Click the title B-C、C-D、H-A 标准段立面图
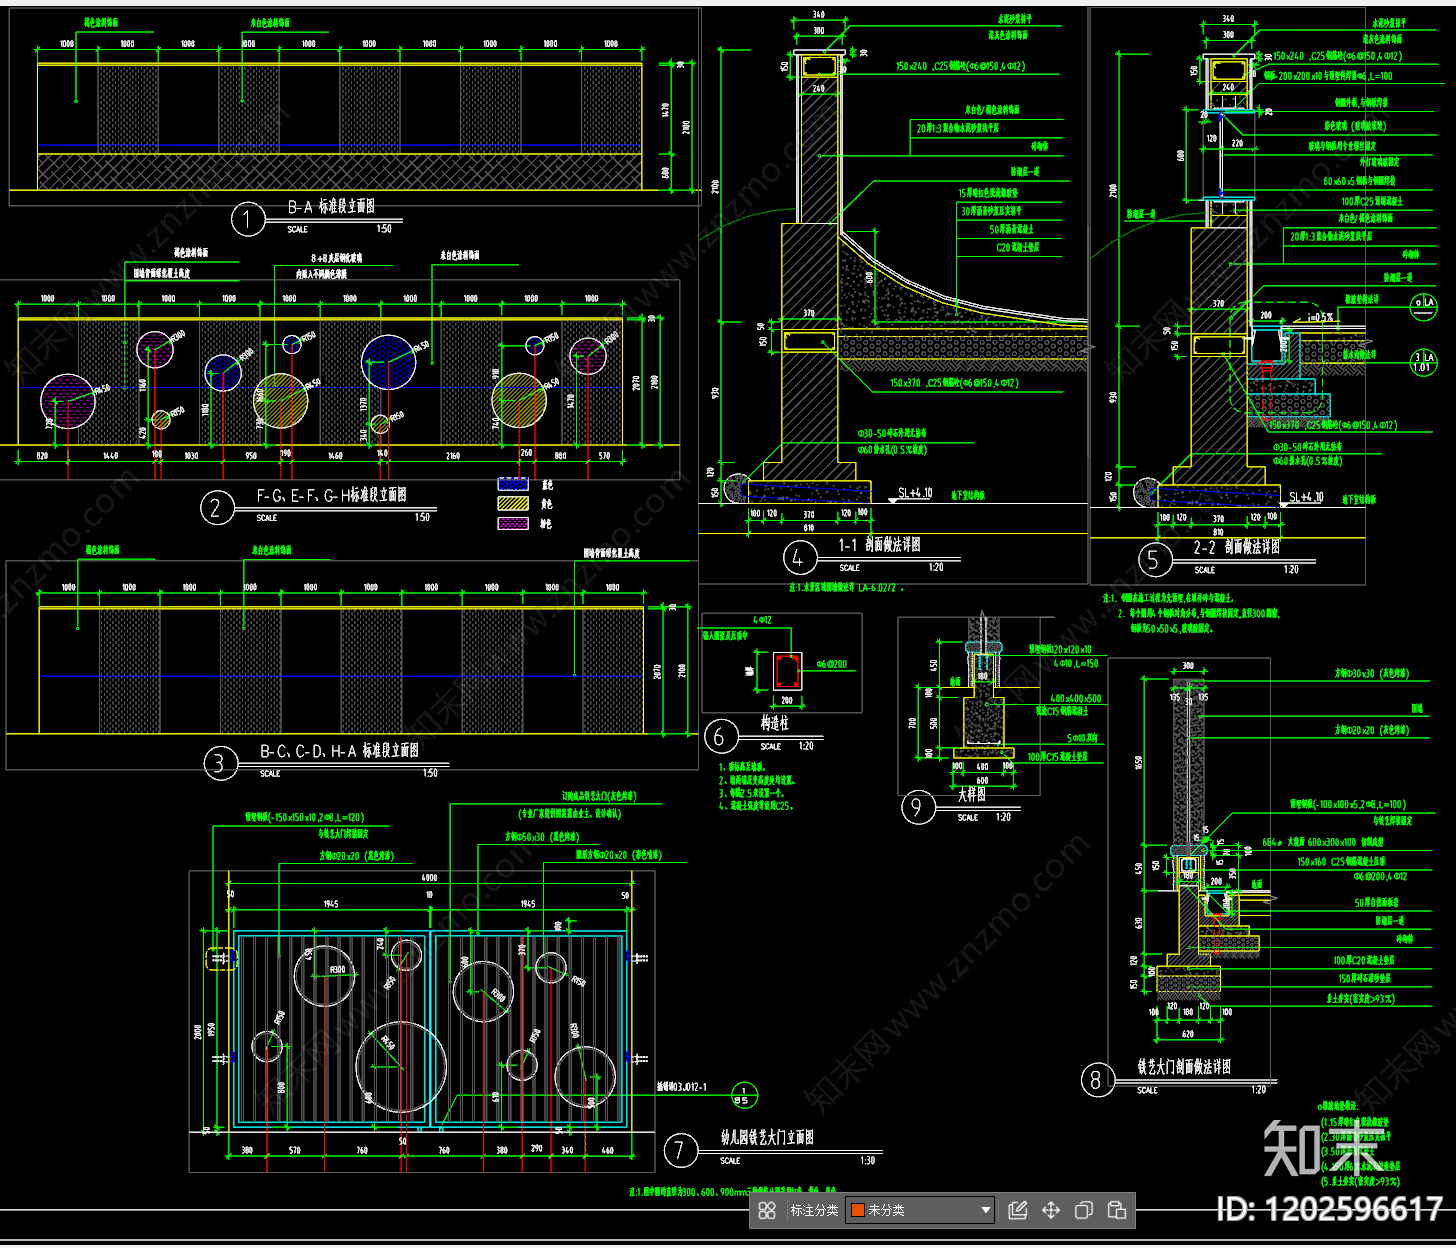This screenshot has height=1248, width=1456. click(340, 751)
